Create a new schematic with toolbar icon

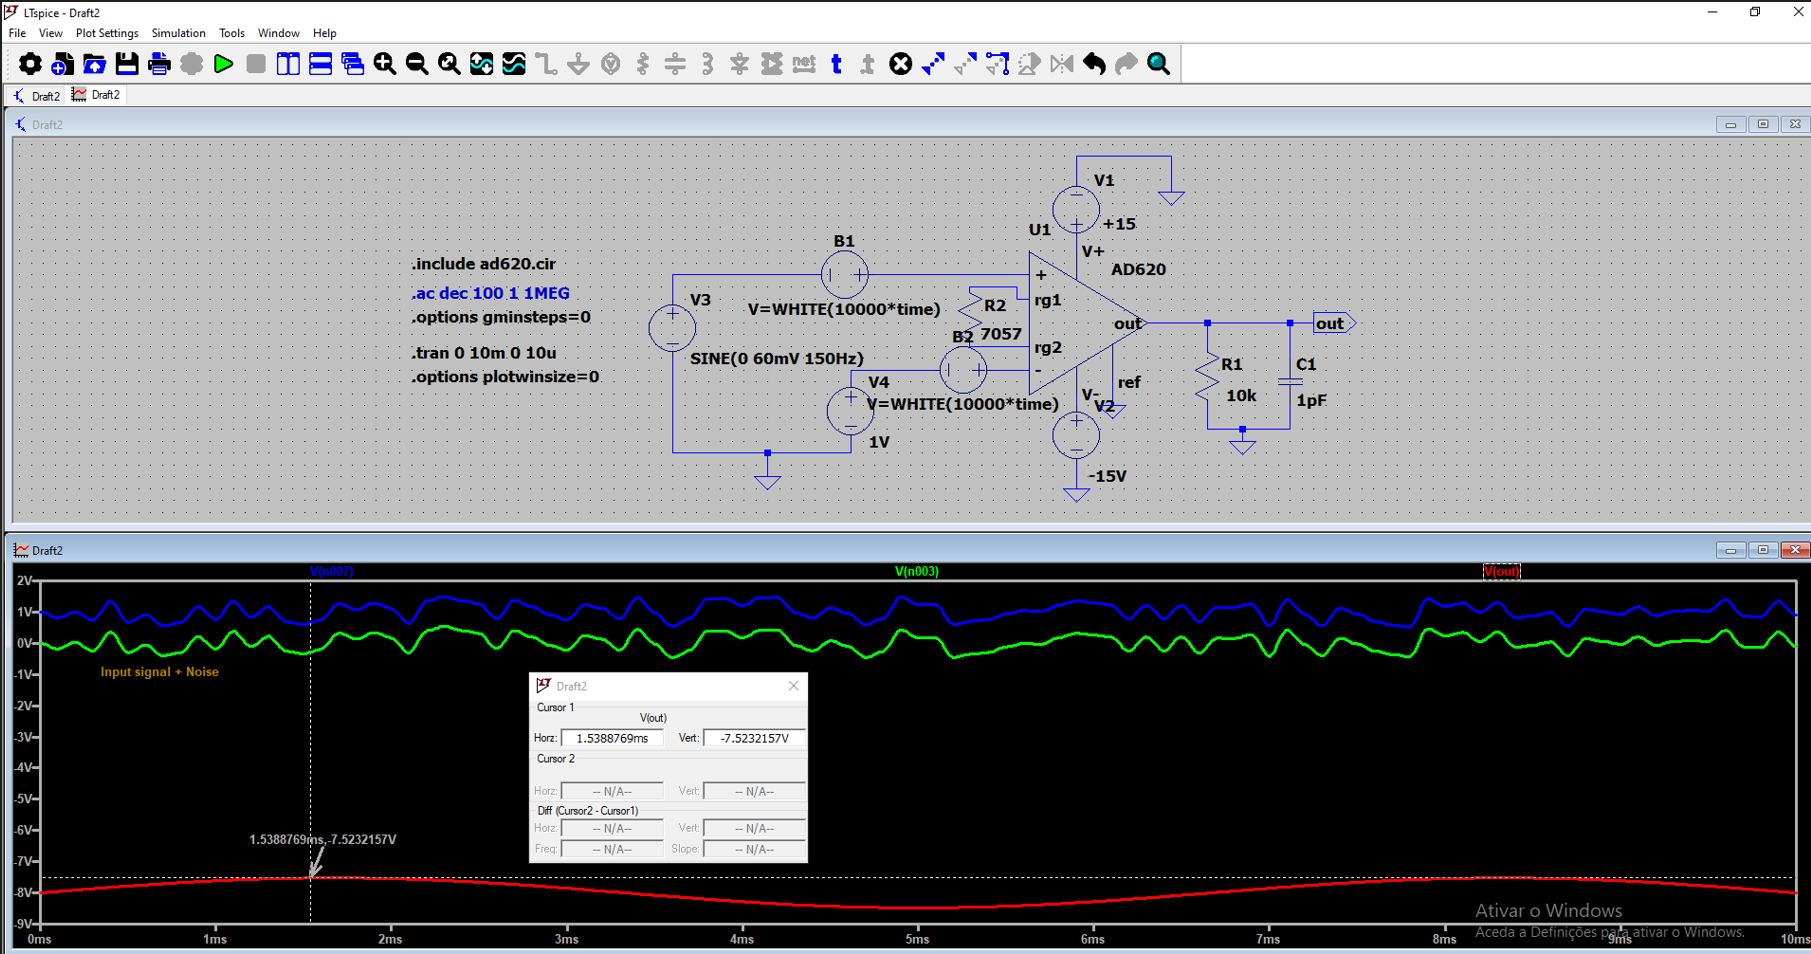tap(62, 64)
